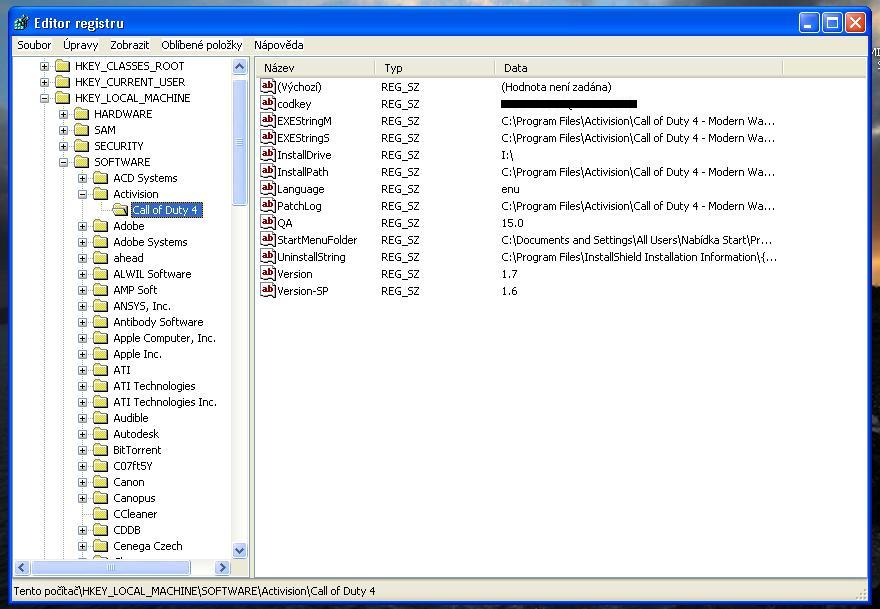
Task: Click the tree scroll down arrow
Action: coord(240,551)
